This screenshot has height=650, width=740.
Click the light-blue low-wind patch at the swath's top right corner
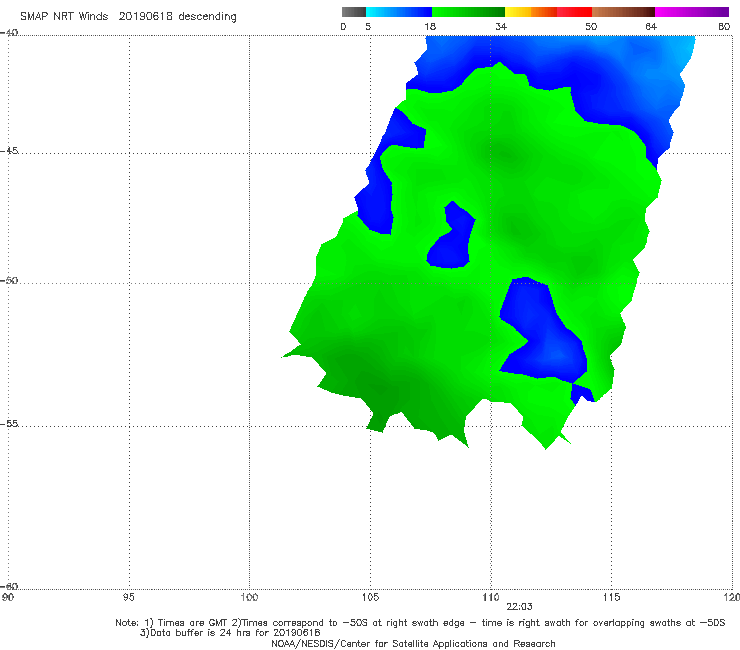pyautogui.click(x=682, y=51)
